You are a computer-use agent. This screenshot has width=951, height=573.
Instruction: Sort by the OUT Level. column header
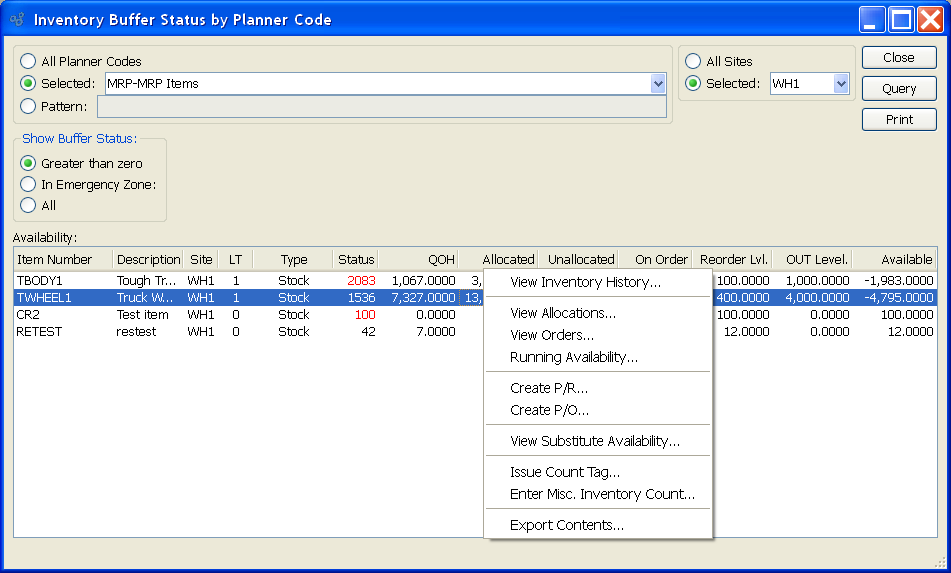tap(812, 260)
